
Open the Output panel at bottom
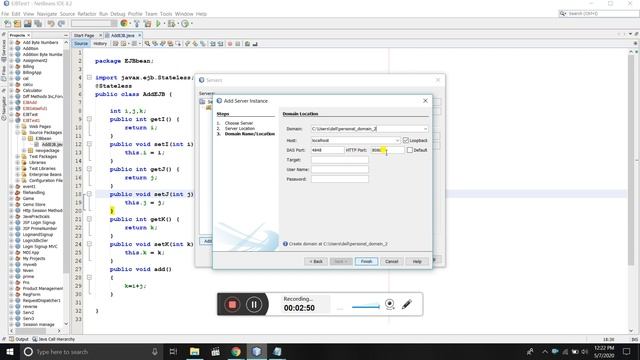(x=19, y=339)
